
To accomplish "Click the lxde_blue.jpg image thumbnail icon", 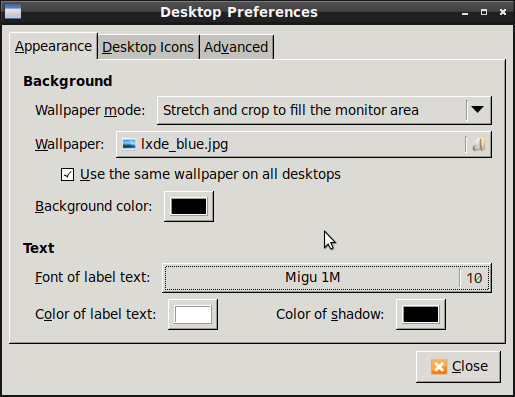I will coord(129,144).
